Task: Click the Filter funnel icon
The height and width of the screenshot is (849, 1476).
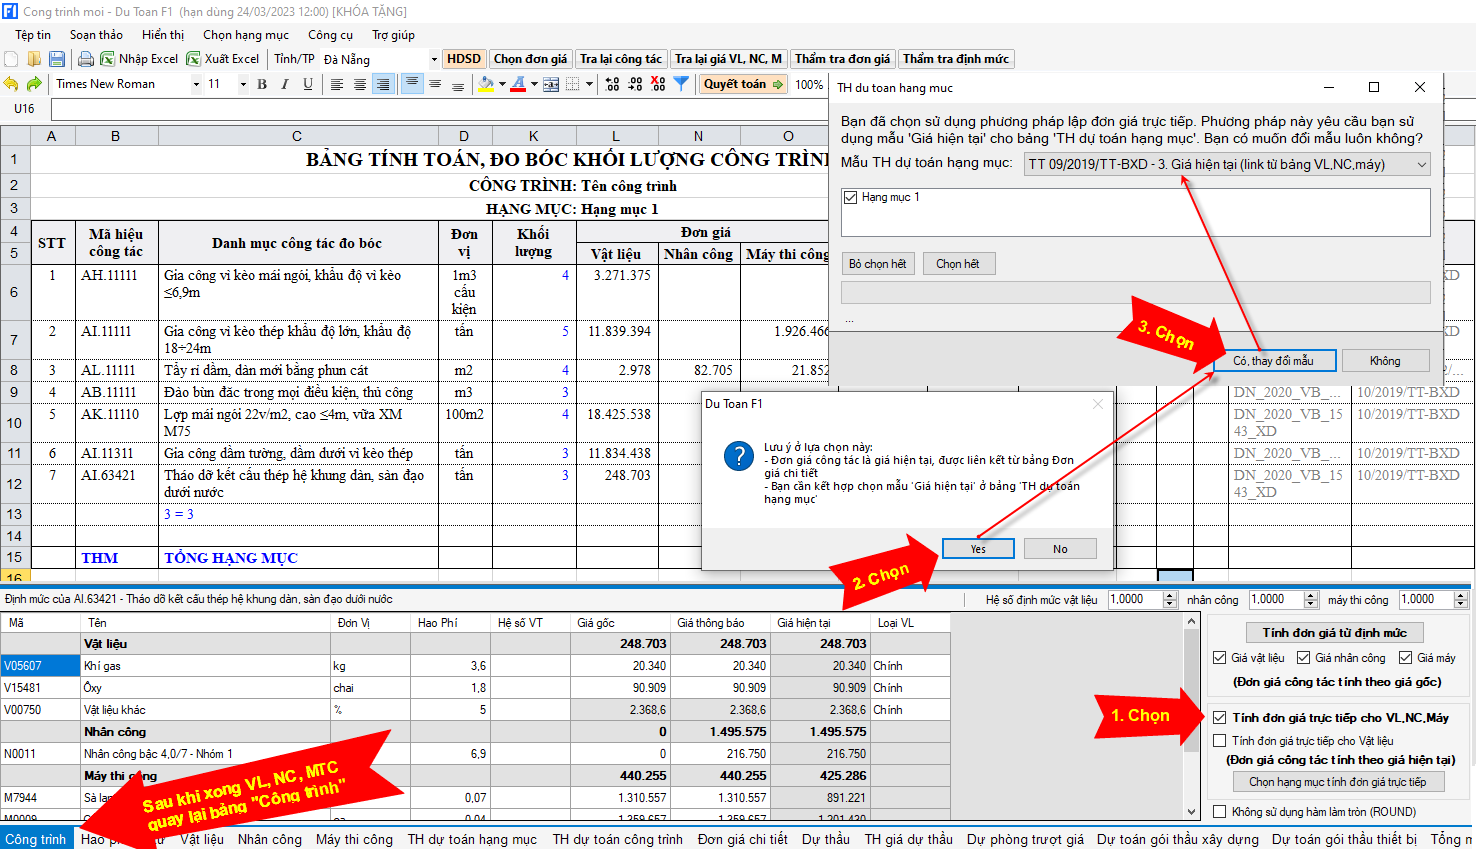Action: click(x=681, y=84)
